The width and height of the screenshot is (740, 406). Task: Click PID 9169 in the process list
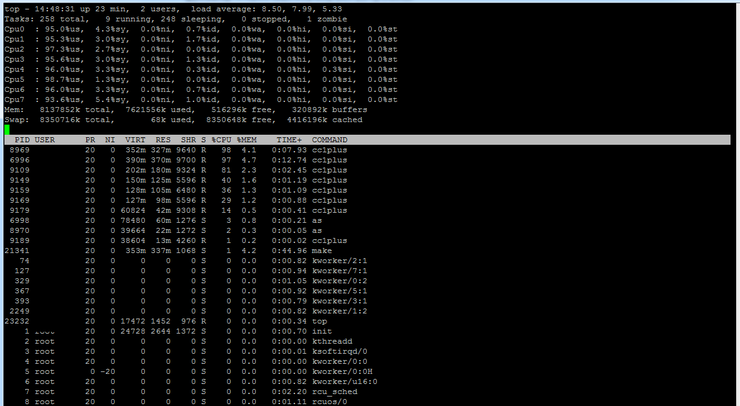tap(19, 200)
